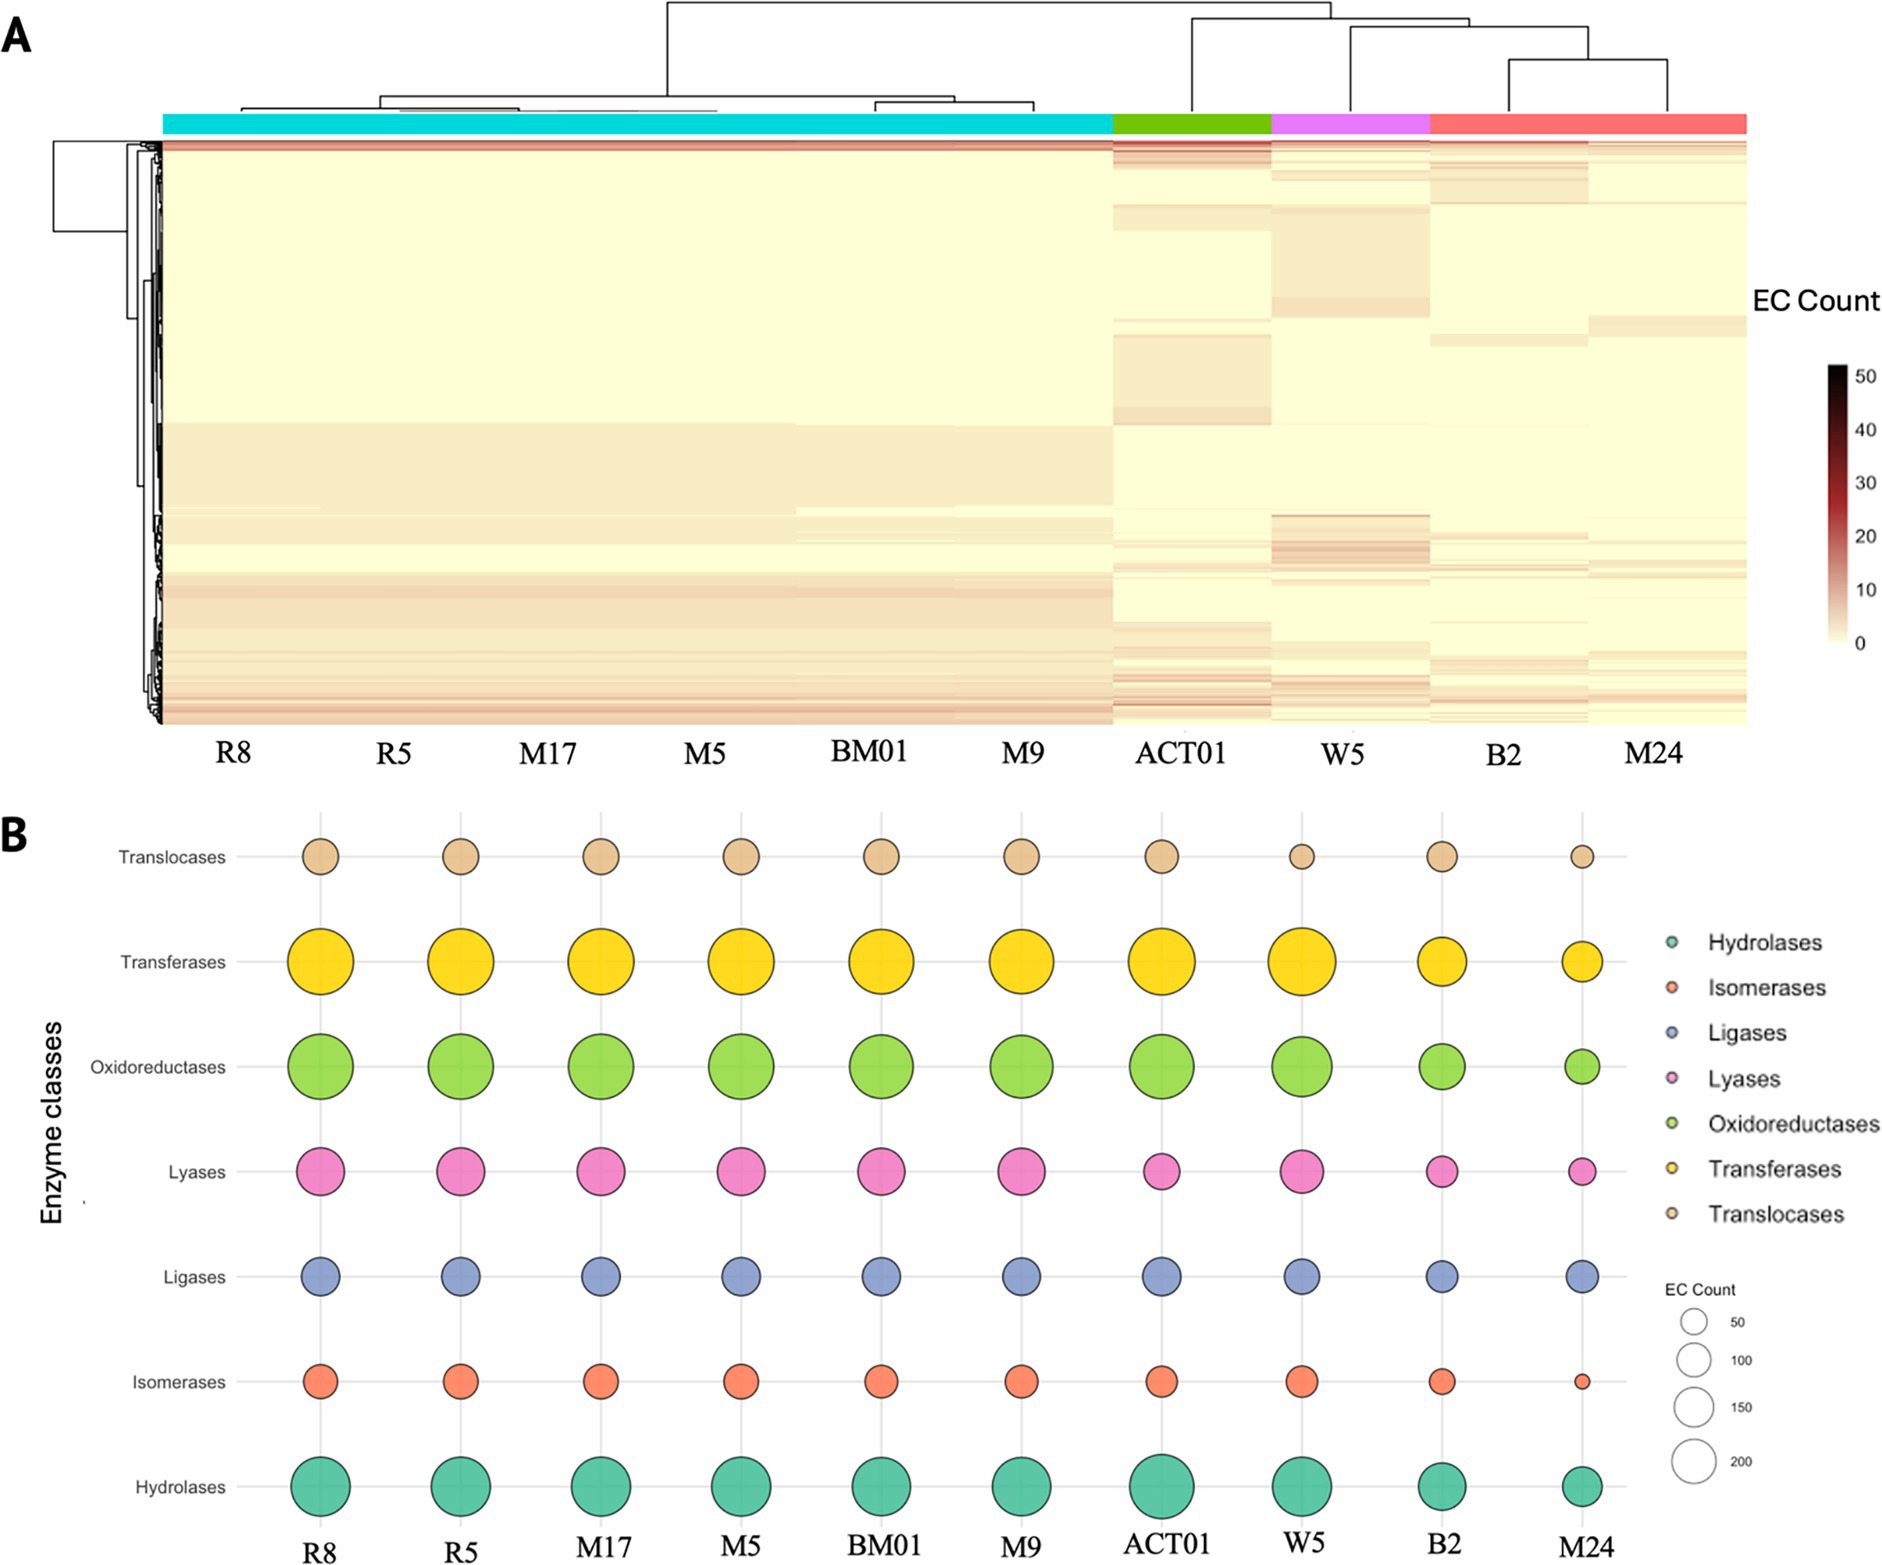The width and height of the screenshot is (1882, 1565).
Task: Click the Isomerases y-axis label
Action: coord(179,1382)
